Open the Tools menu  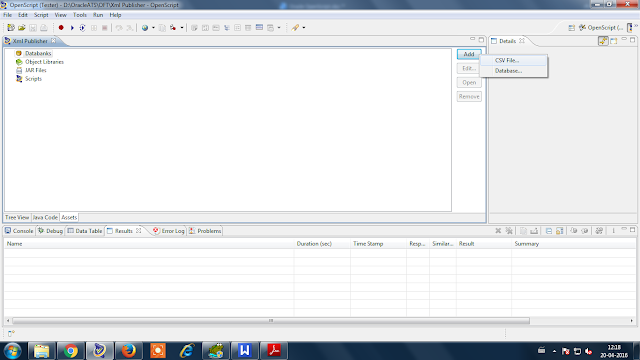point(80,15)
